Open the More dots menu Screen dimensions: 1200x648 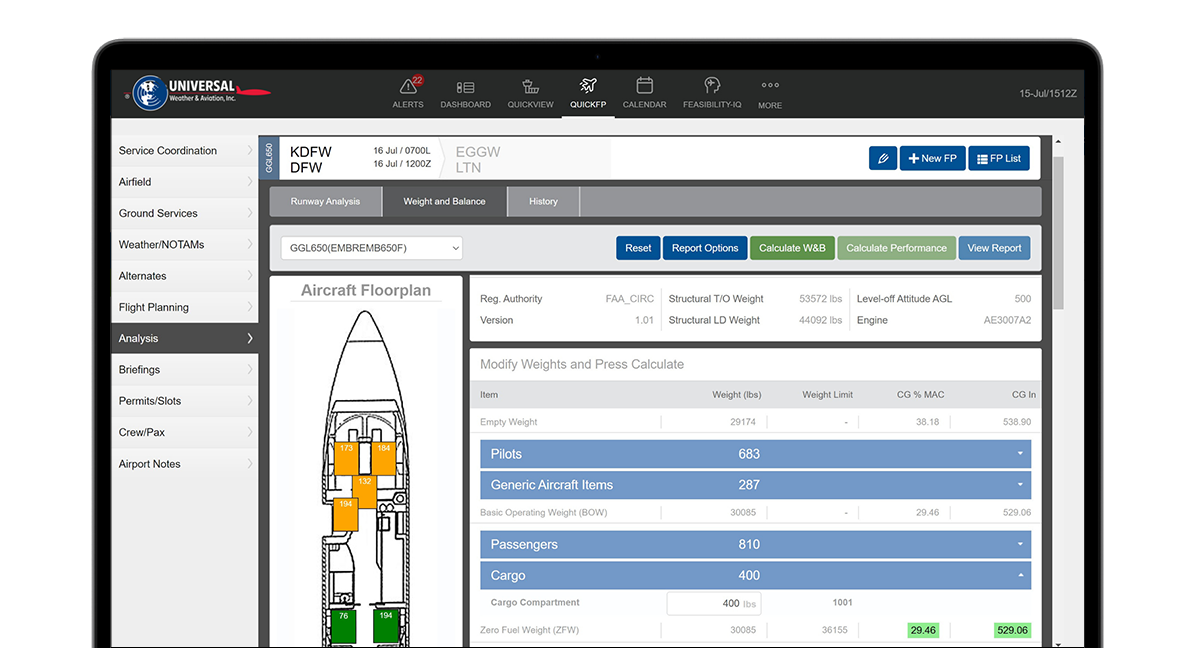[770, 86]
